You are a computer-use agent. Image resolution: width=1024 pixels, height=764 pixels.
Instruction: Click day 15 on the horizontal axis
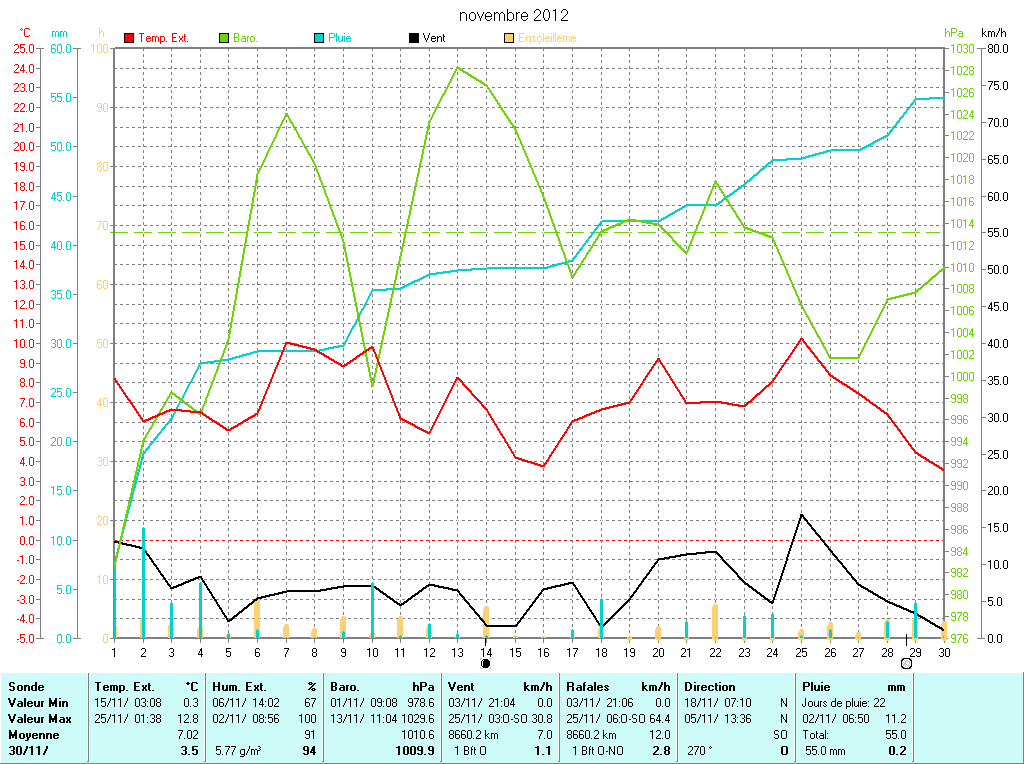point(515,652)
